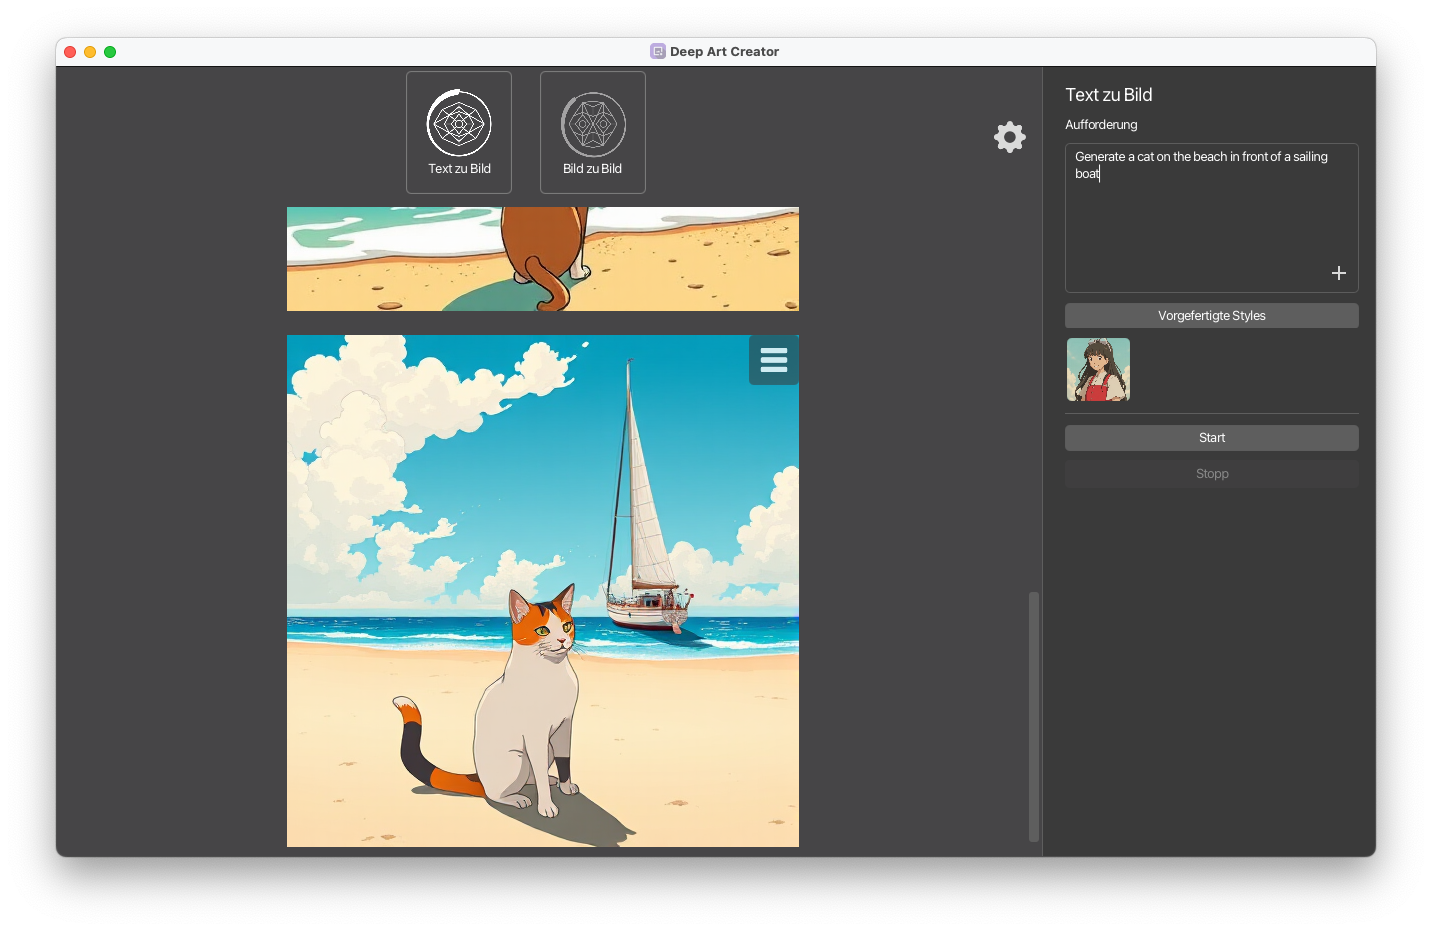
Task: Click the Bild zu Bild kaleidoscope icon
Action: pos(592,124)
